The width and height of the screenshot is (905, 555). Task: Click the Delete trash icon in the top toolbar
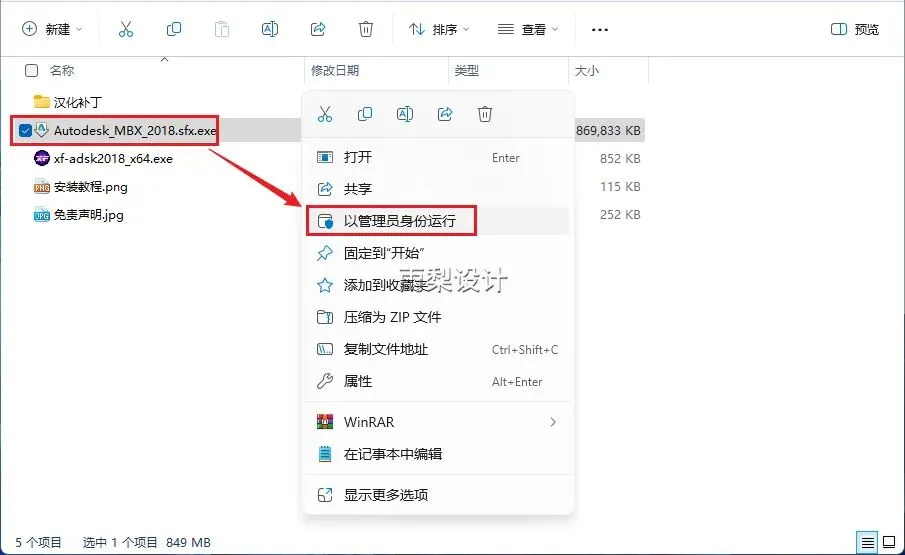point(366,29)
